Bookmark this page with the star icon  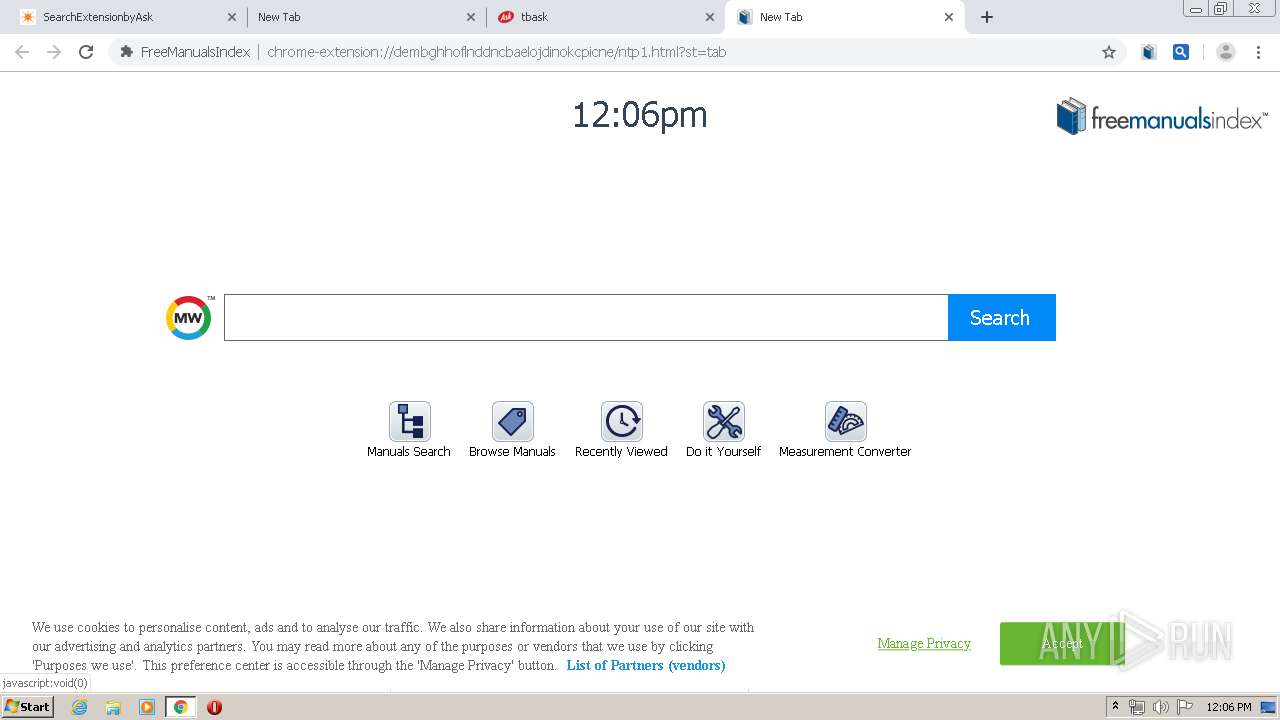pyautogui.click(x=1108, y=52)
